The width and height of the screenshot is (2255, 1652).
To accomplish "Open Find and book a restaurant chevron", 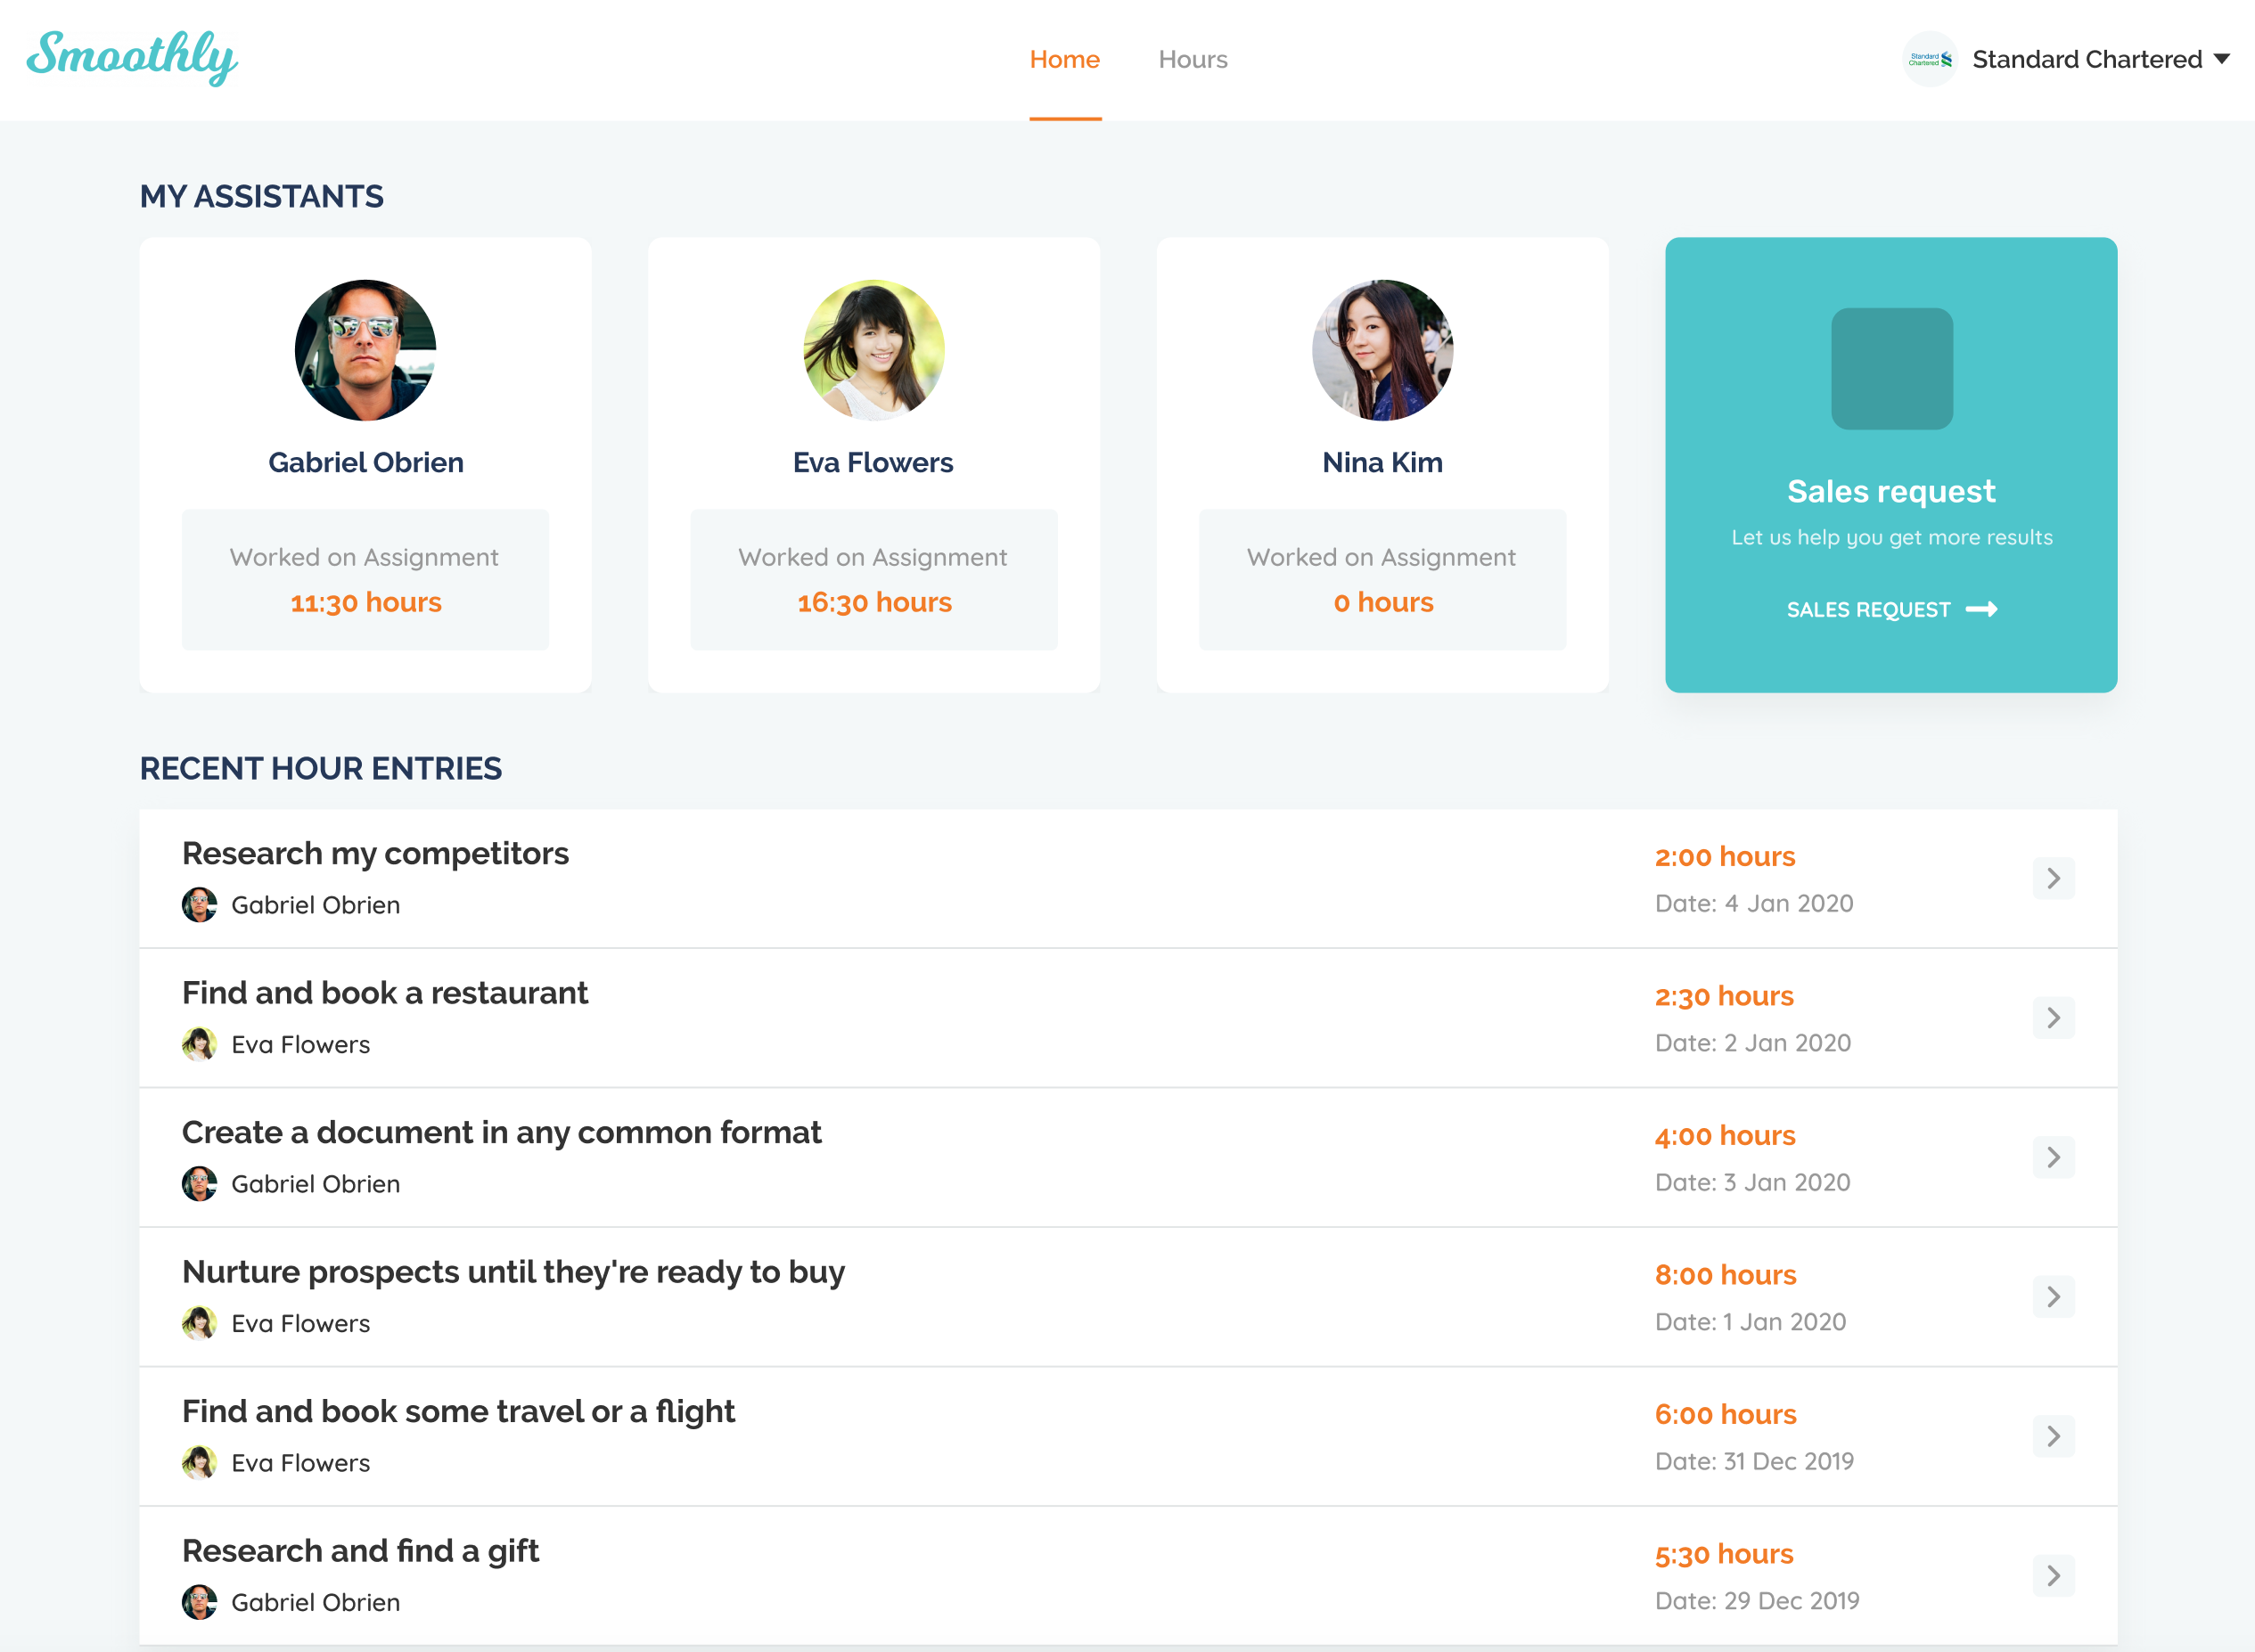I will (2053, 1018).
